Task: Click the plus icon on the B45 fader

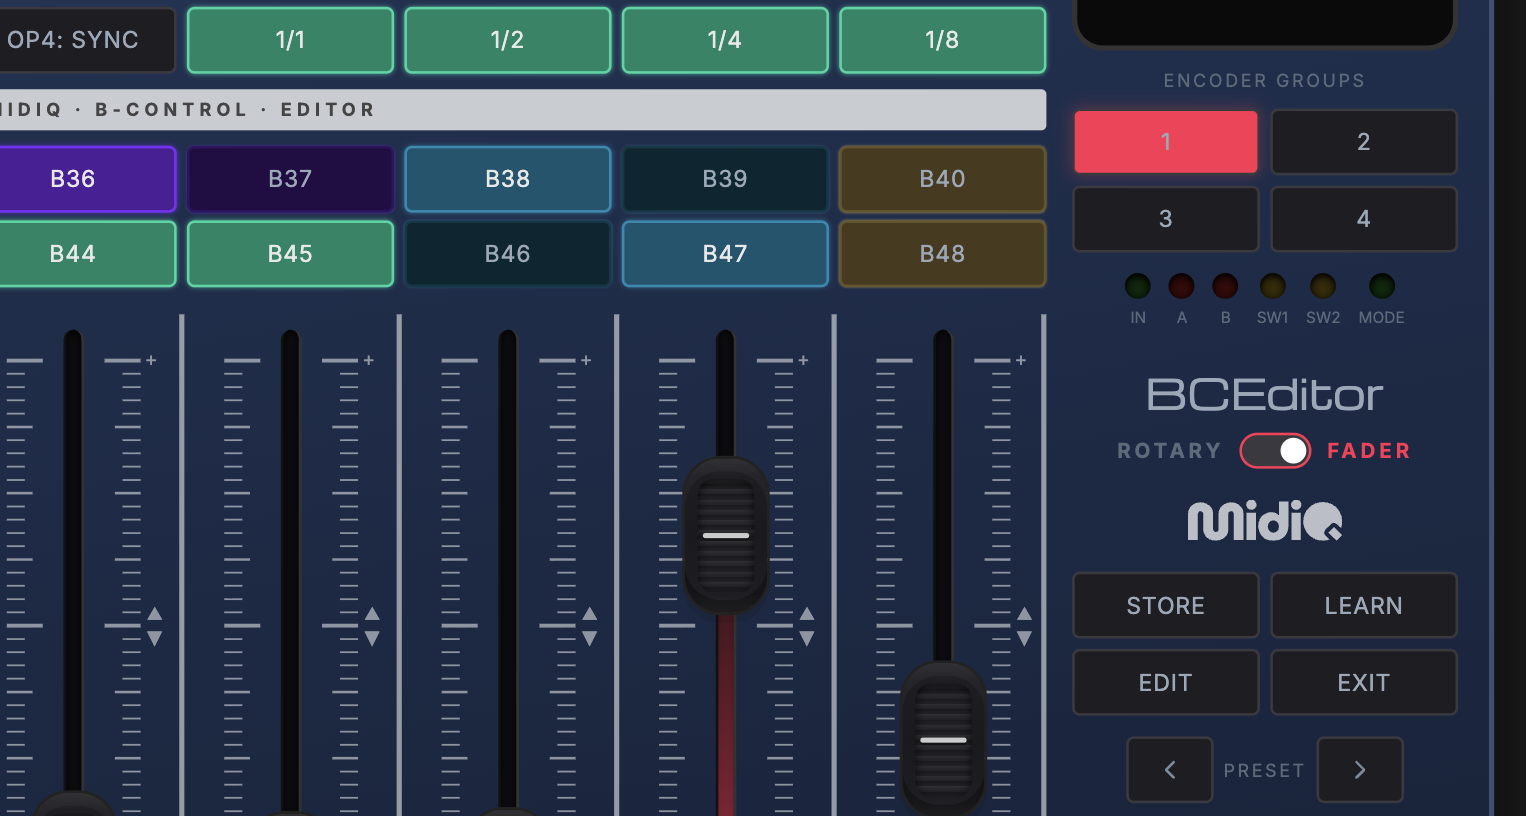Action: 369,360
